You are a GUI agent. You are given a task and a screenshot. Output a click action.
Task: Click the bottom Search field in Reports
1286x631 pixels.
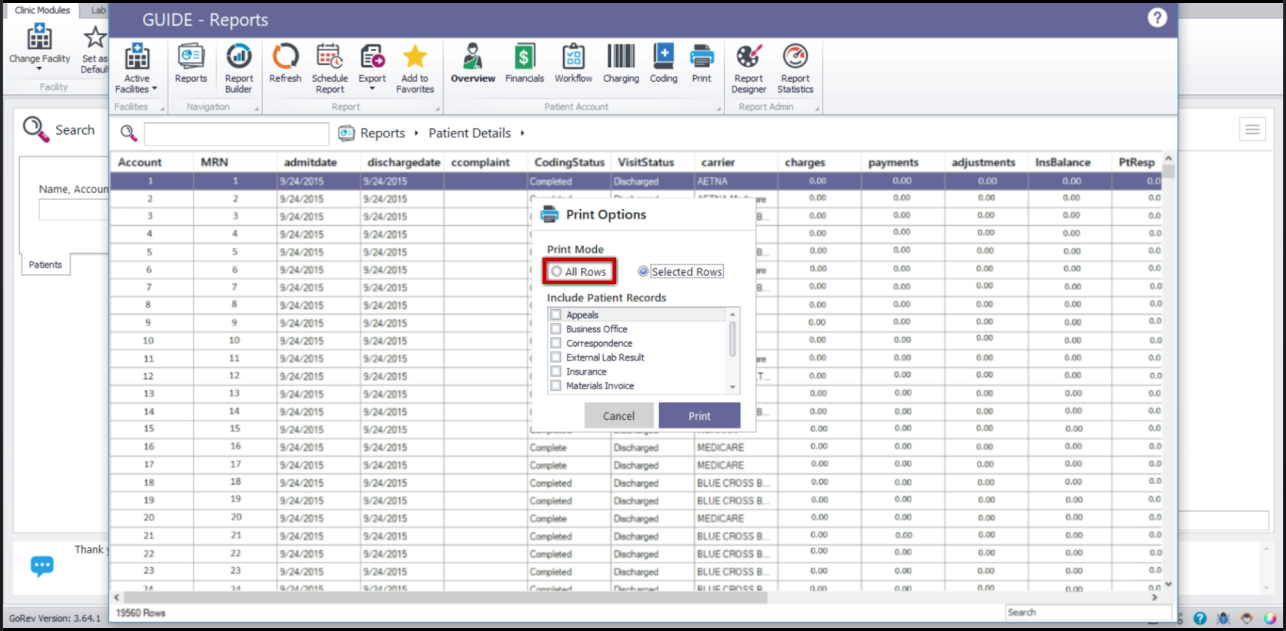pyautogui.click(x=1088, y=612)
